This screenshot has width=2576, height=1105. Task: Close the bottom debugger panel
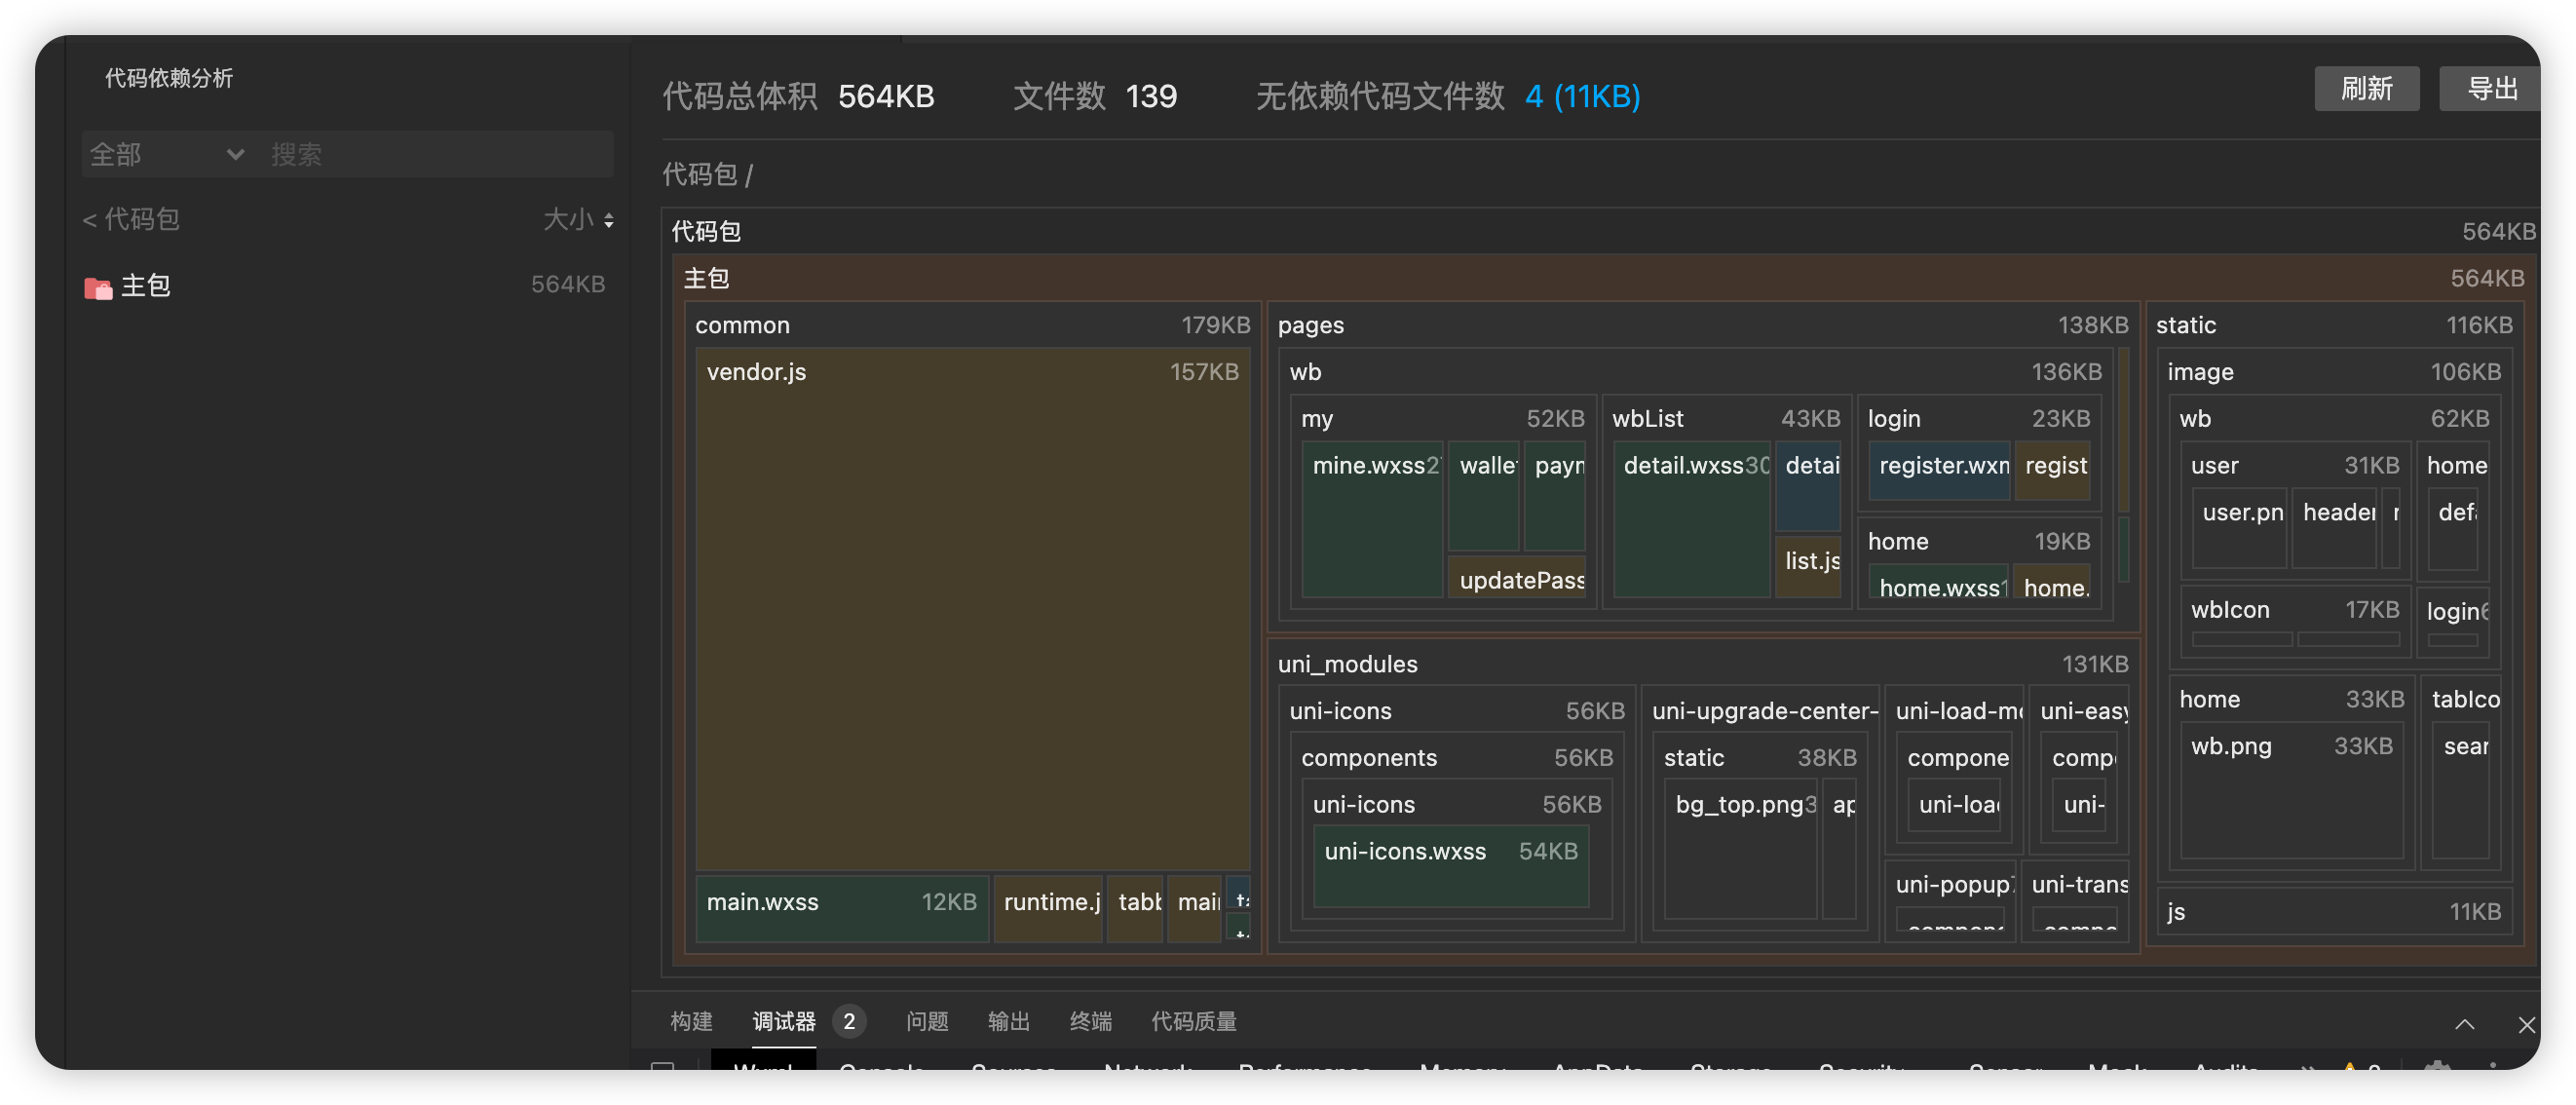[x=2526, y=1024]
